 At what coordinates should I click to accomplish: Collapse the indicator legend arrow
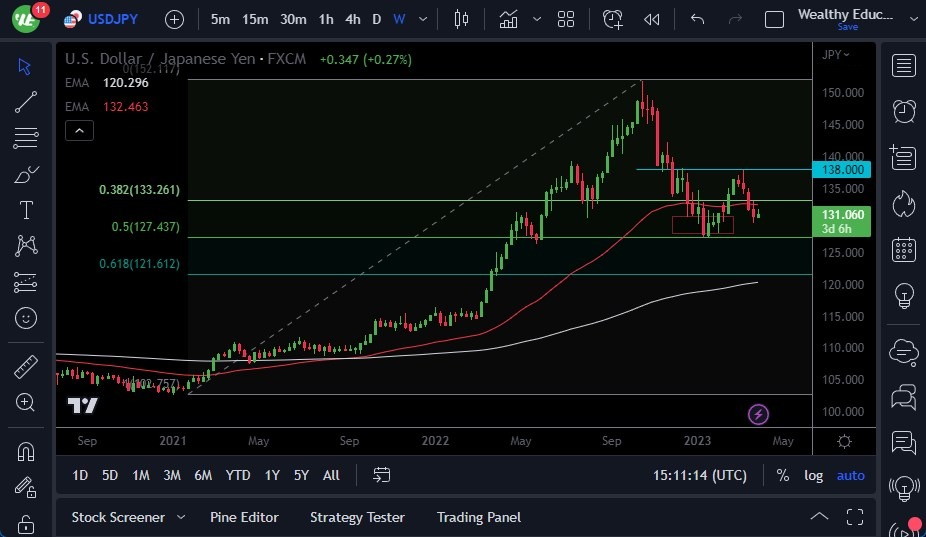[x=80, y=130]
